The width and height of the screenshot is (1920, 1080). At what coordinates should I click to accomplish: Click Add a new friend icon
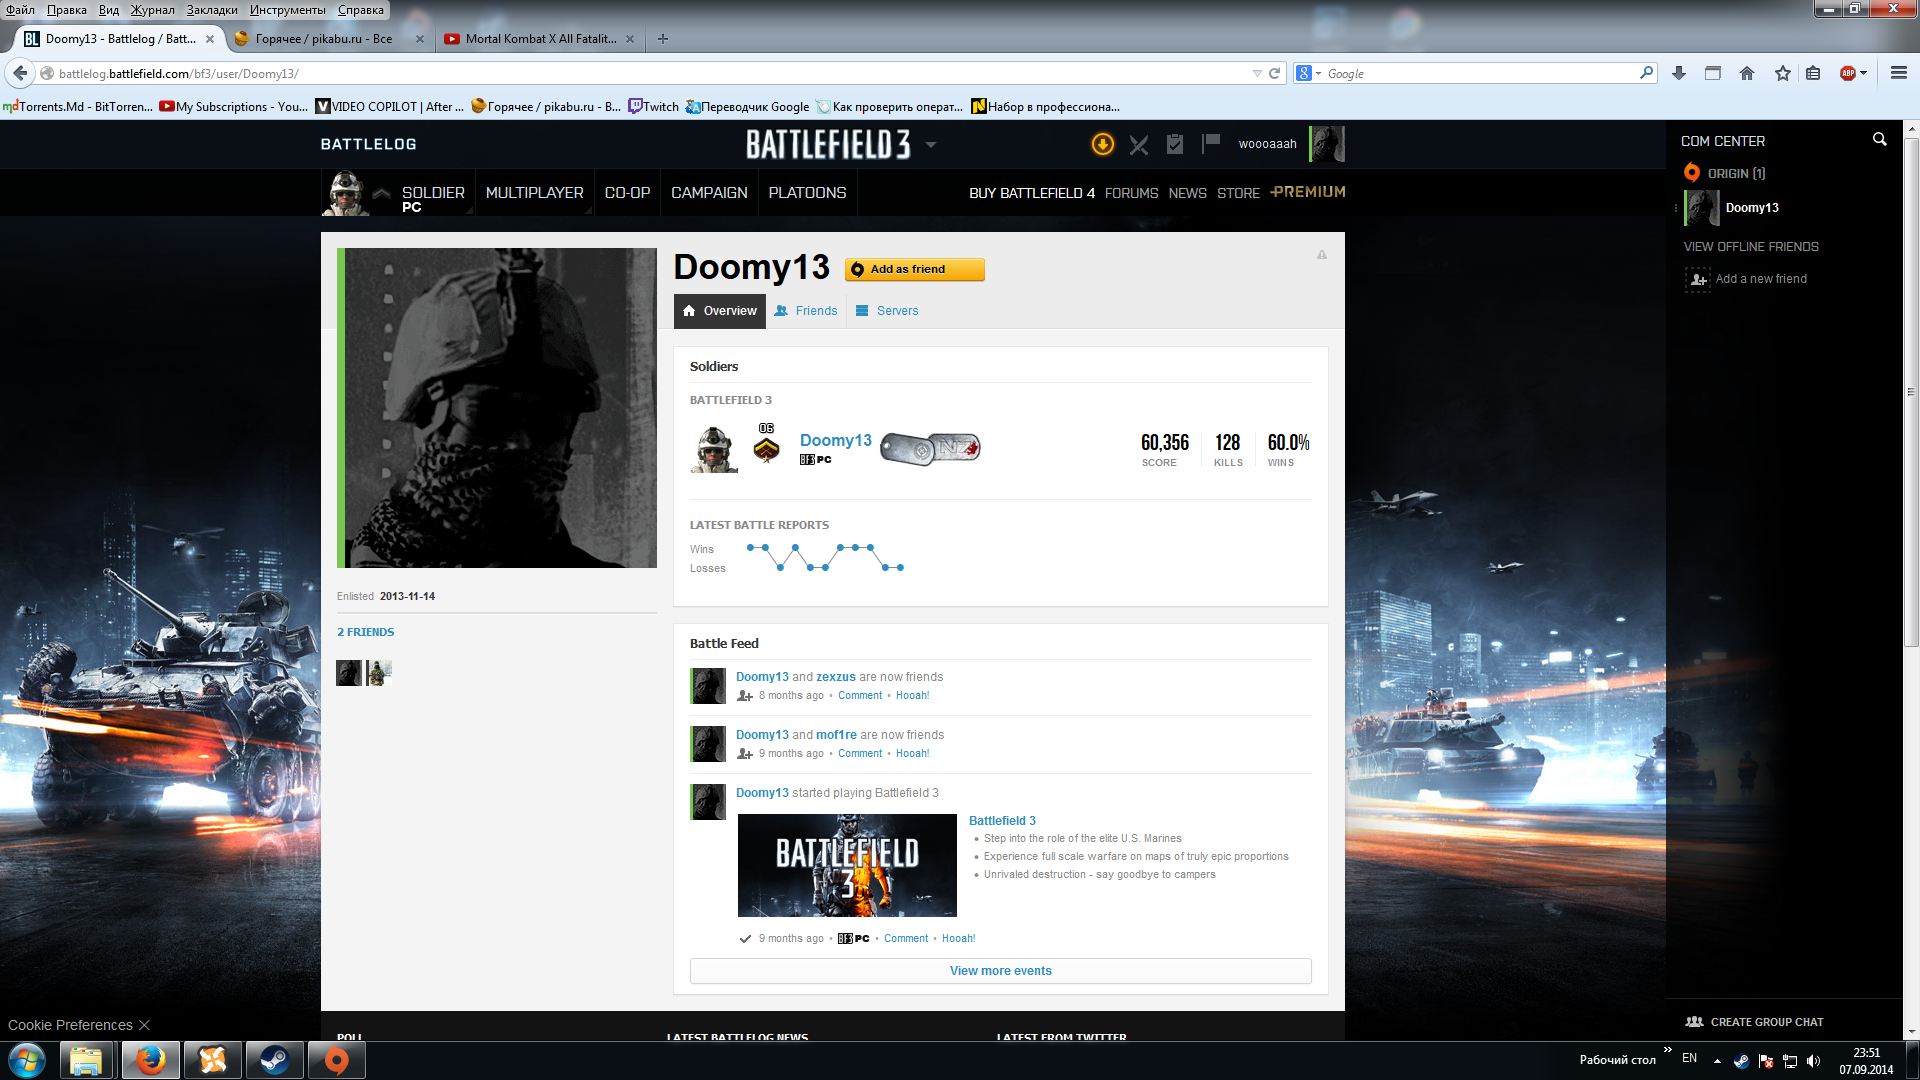1698,279
